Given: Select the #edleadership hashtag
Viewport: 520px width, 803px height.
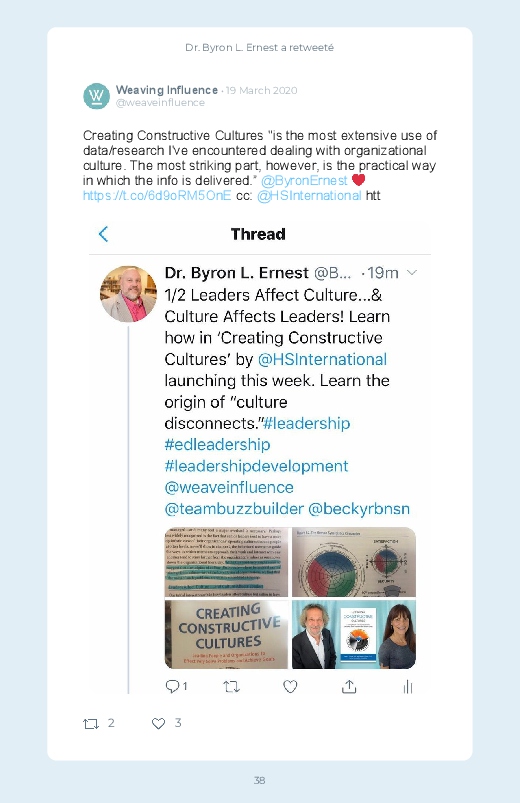Looking at the screenshot, I should (217, 445).
